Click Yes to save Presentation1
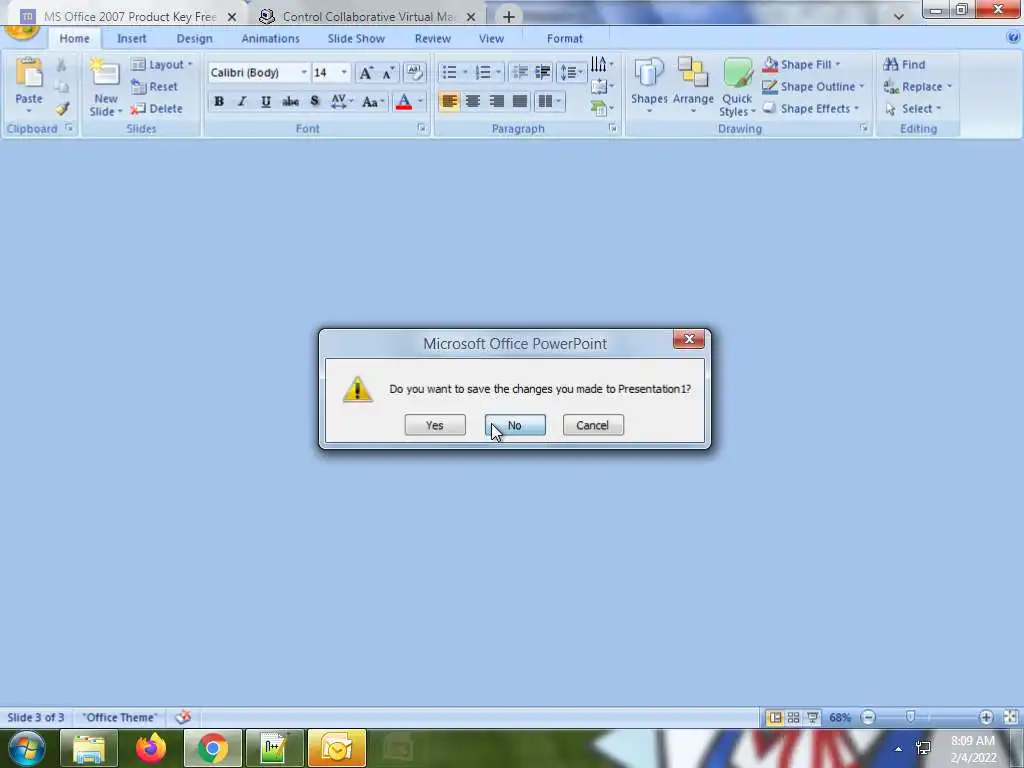 coord(435,425)
